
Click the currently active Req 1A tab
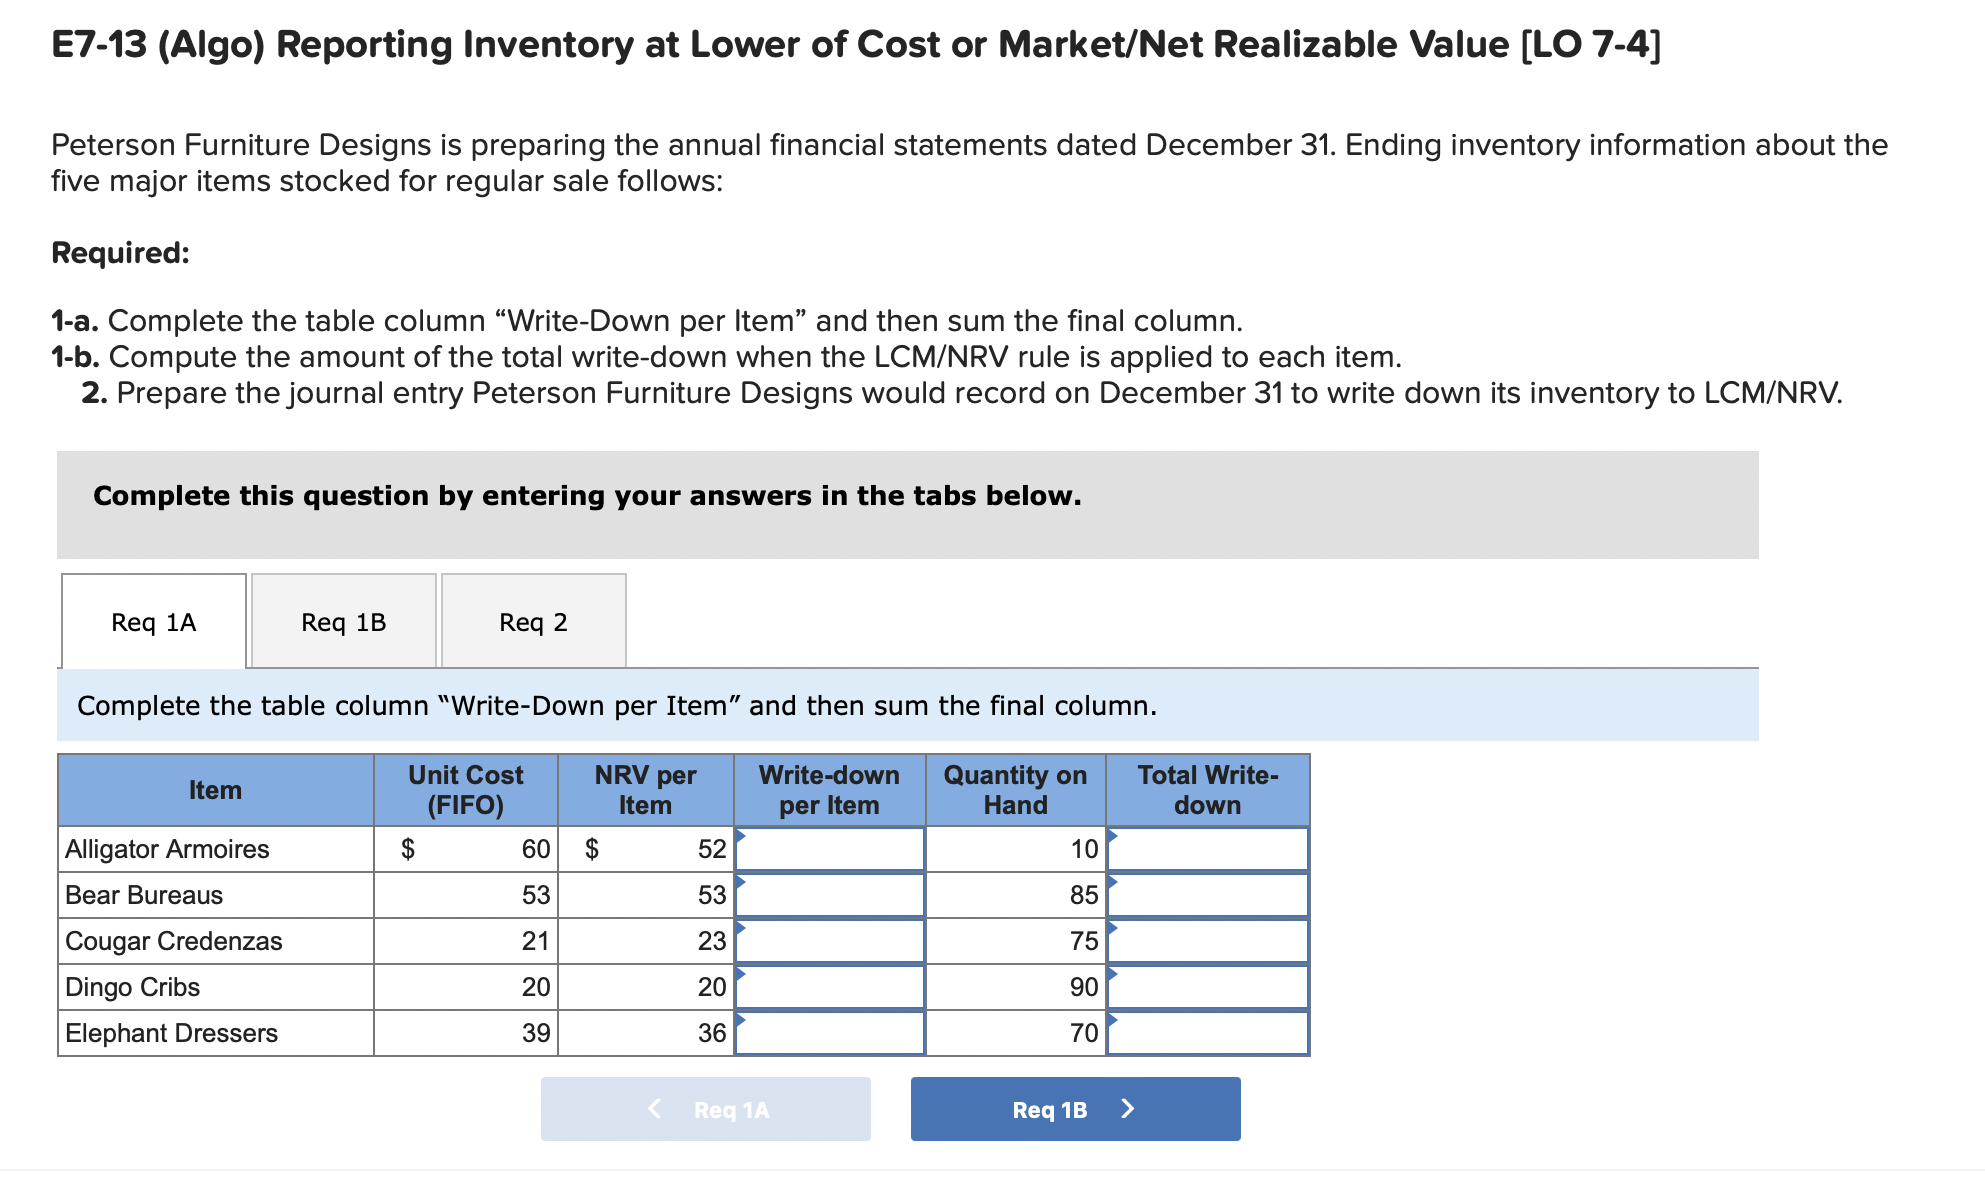pos(153,621)
